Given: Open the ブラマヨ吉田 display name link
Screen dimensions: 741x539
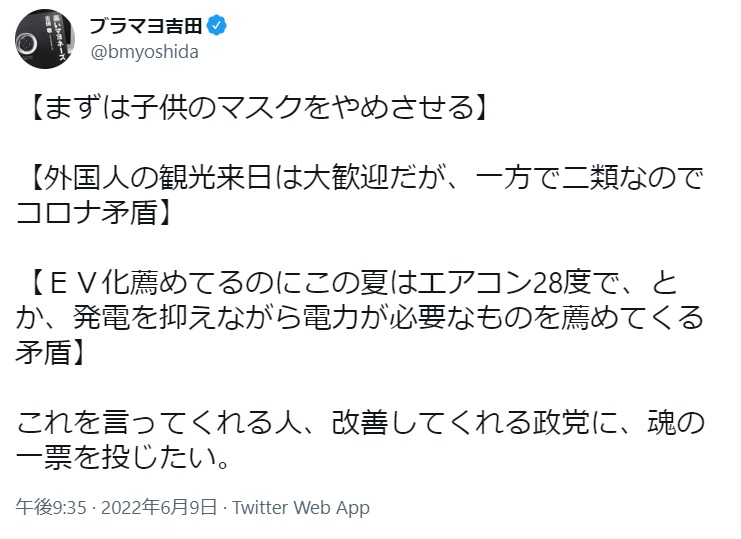Looking at the screenshot, I should (x=146, y=26).
